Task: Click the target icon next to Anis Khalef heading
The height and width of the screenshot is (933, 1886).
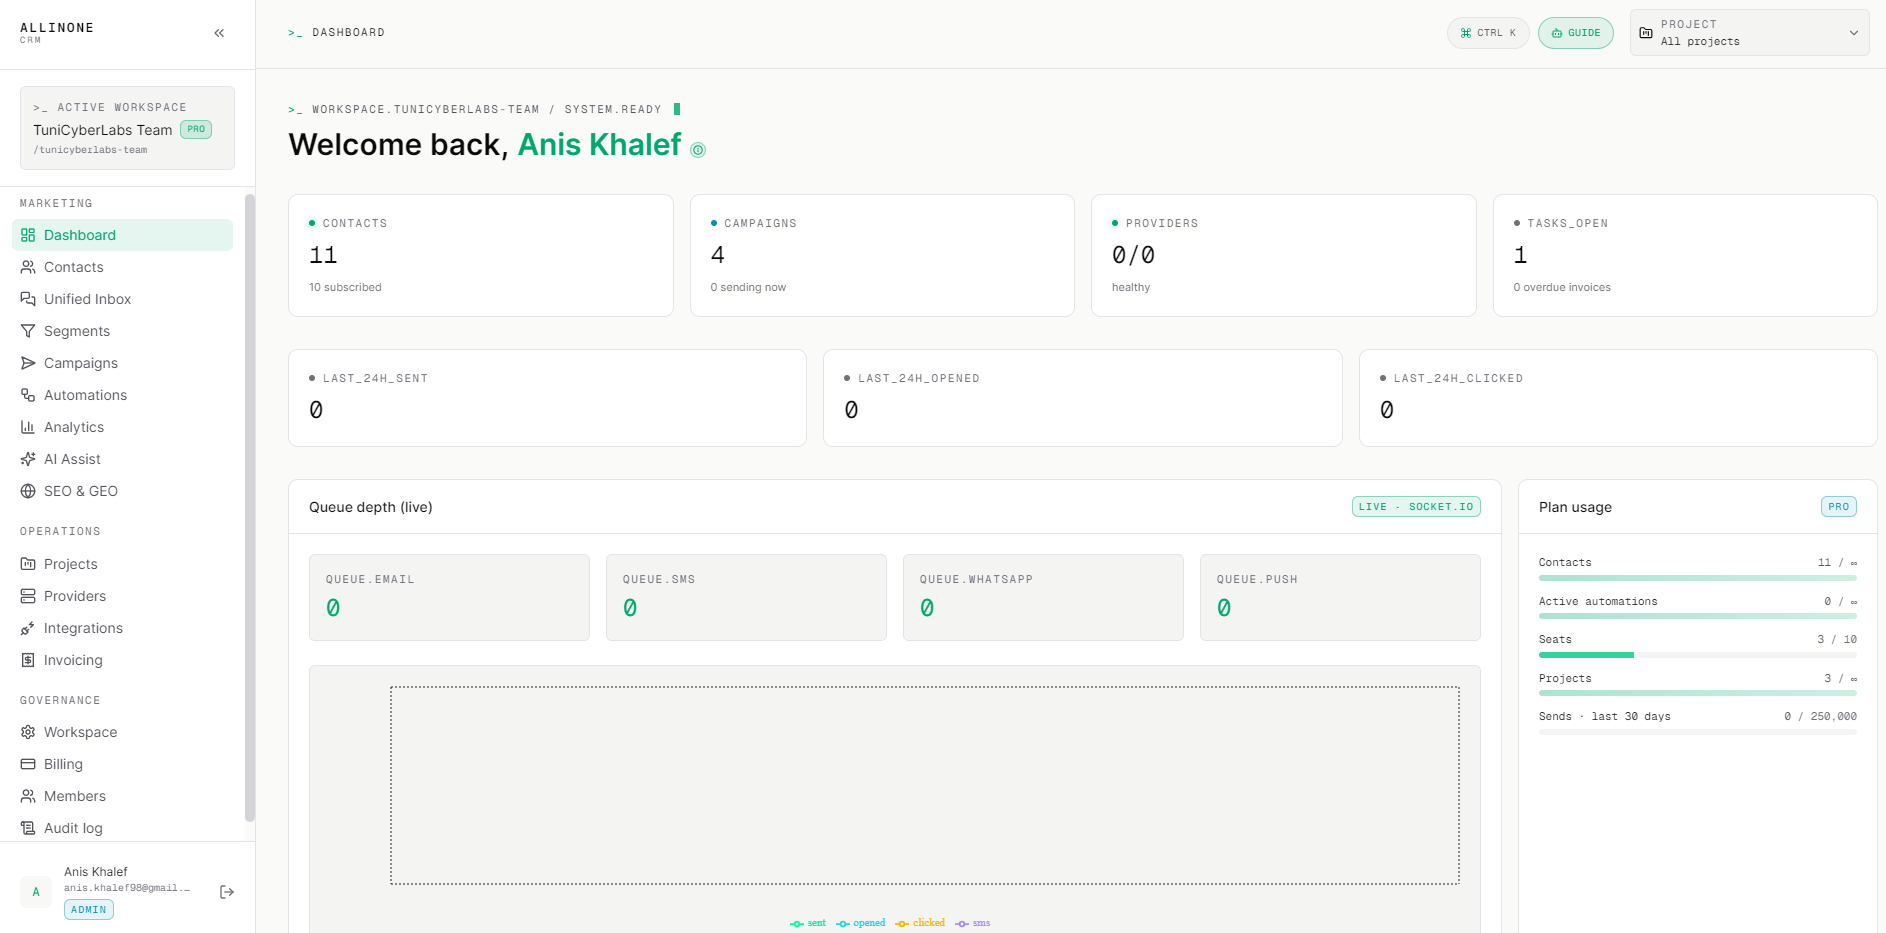Action: 698,150
